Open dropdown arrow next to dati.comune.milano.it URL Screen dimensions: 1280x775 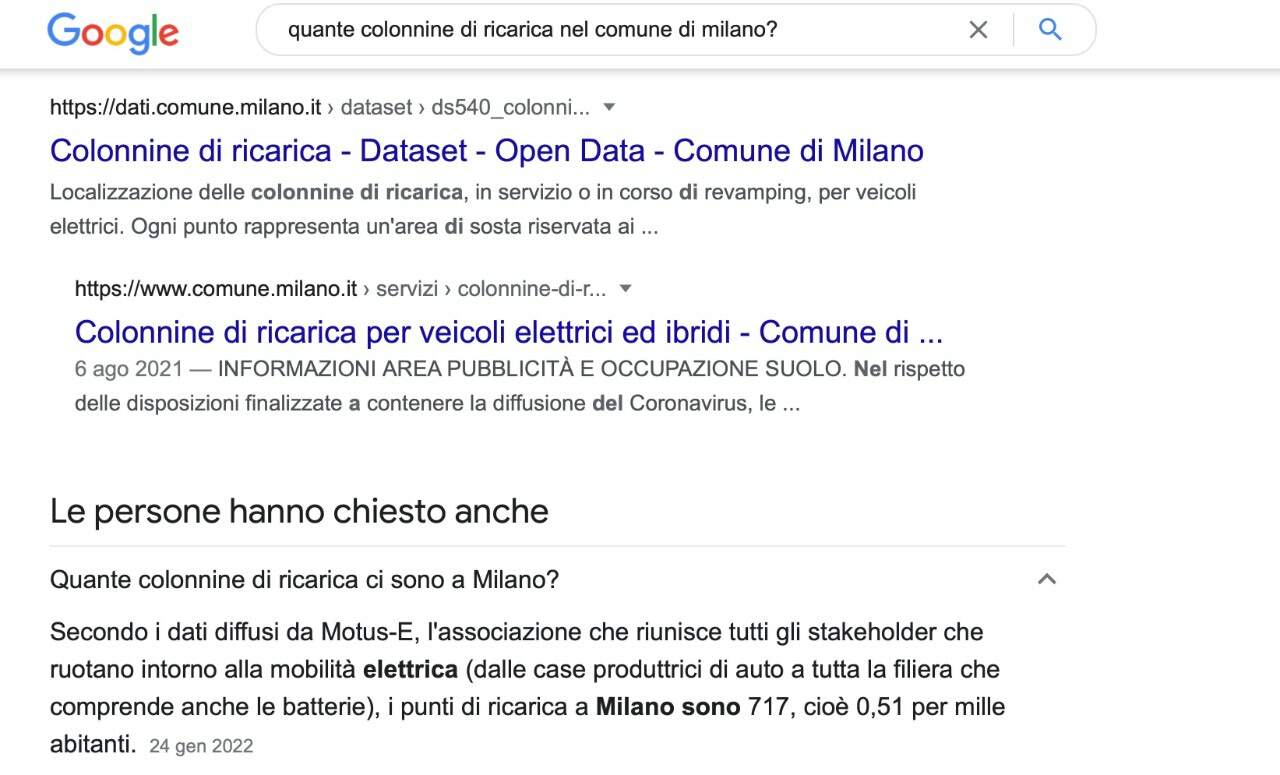click(x=609, y=107)
